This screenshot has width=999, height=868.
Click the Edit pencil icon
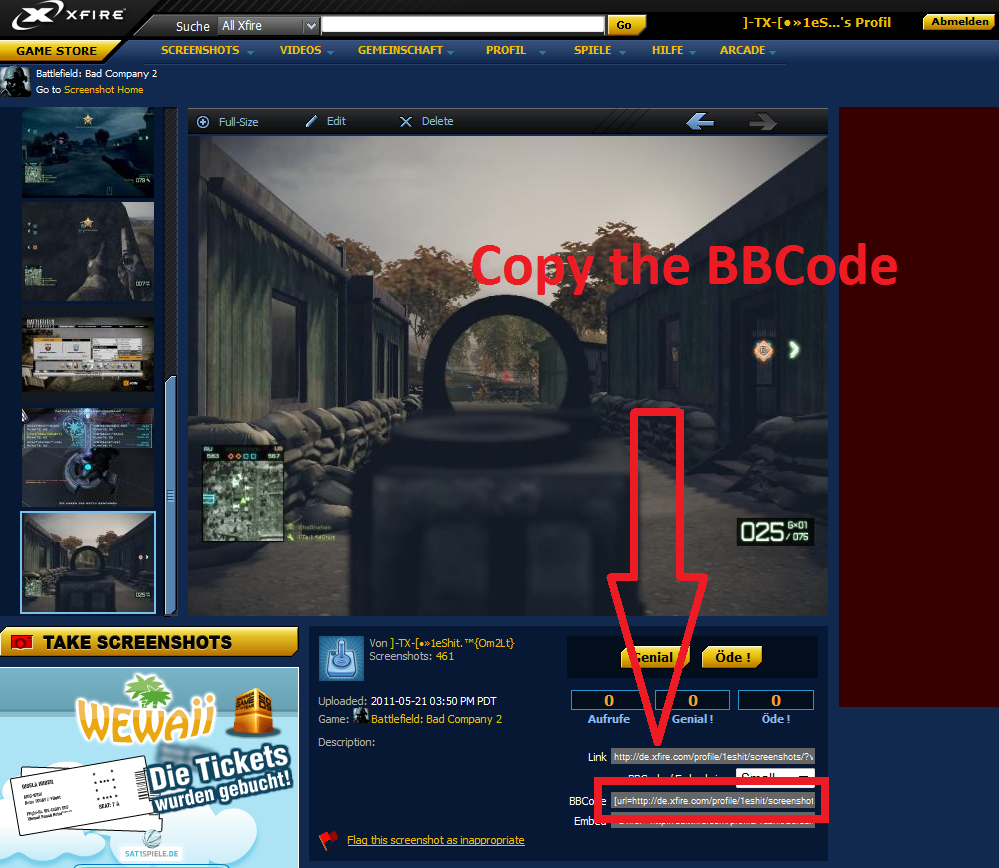pos(312,121)
